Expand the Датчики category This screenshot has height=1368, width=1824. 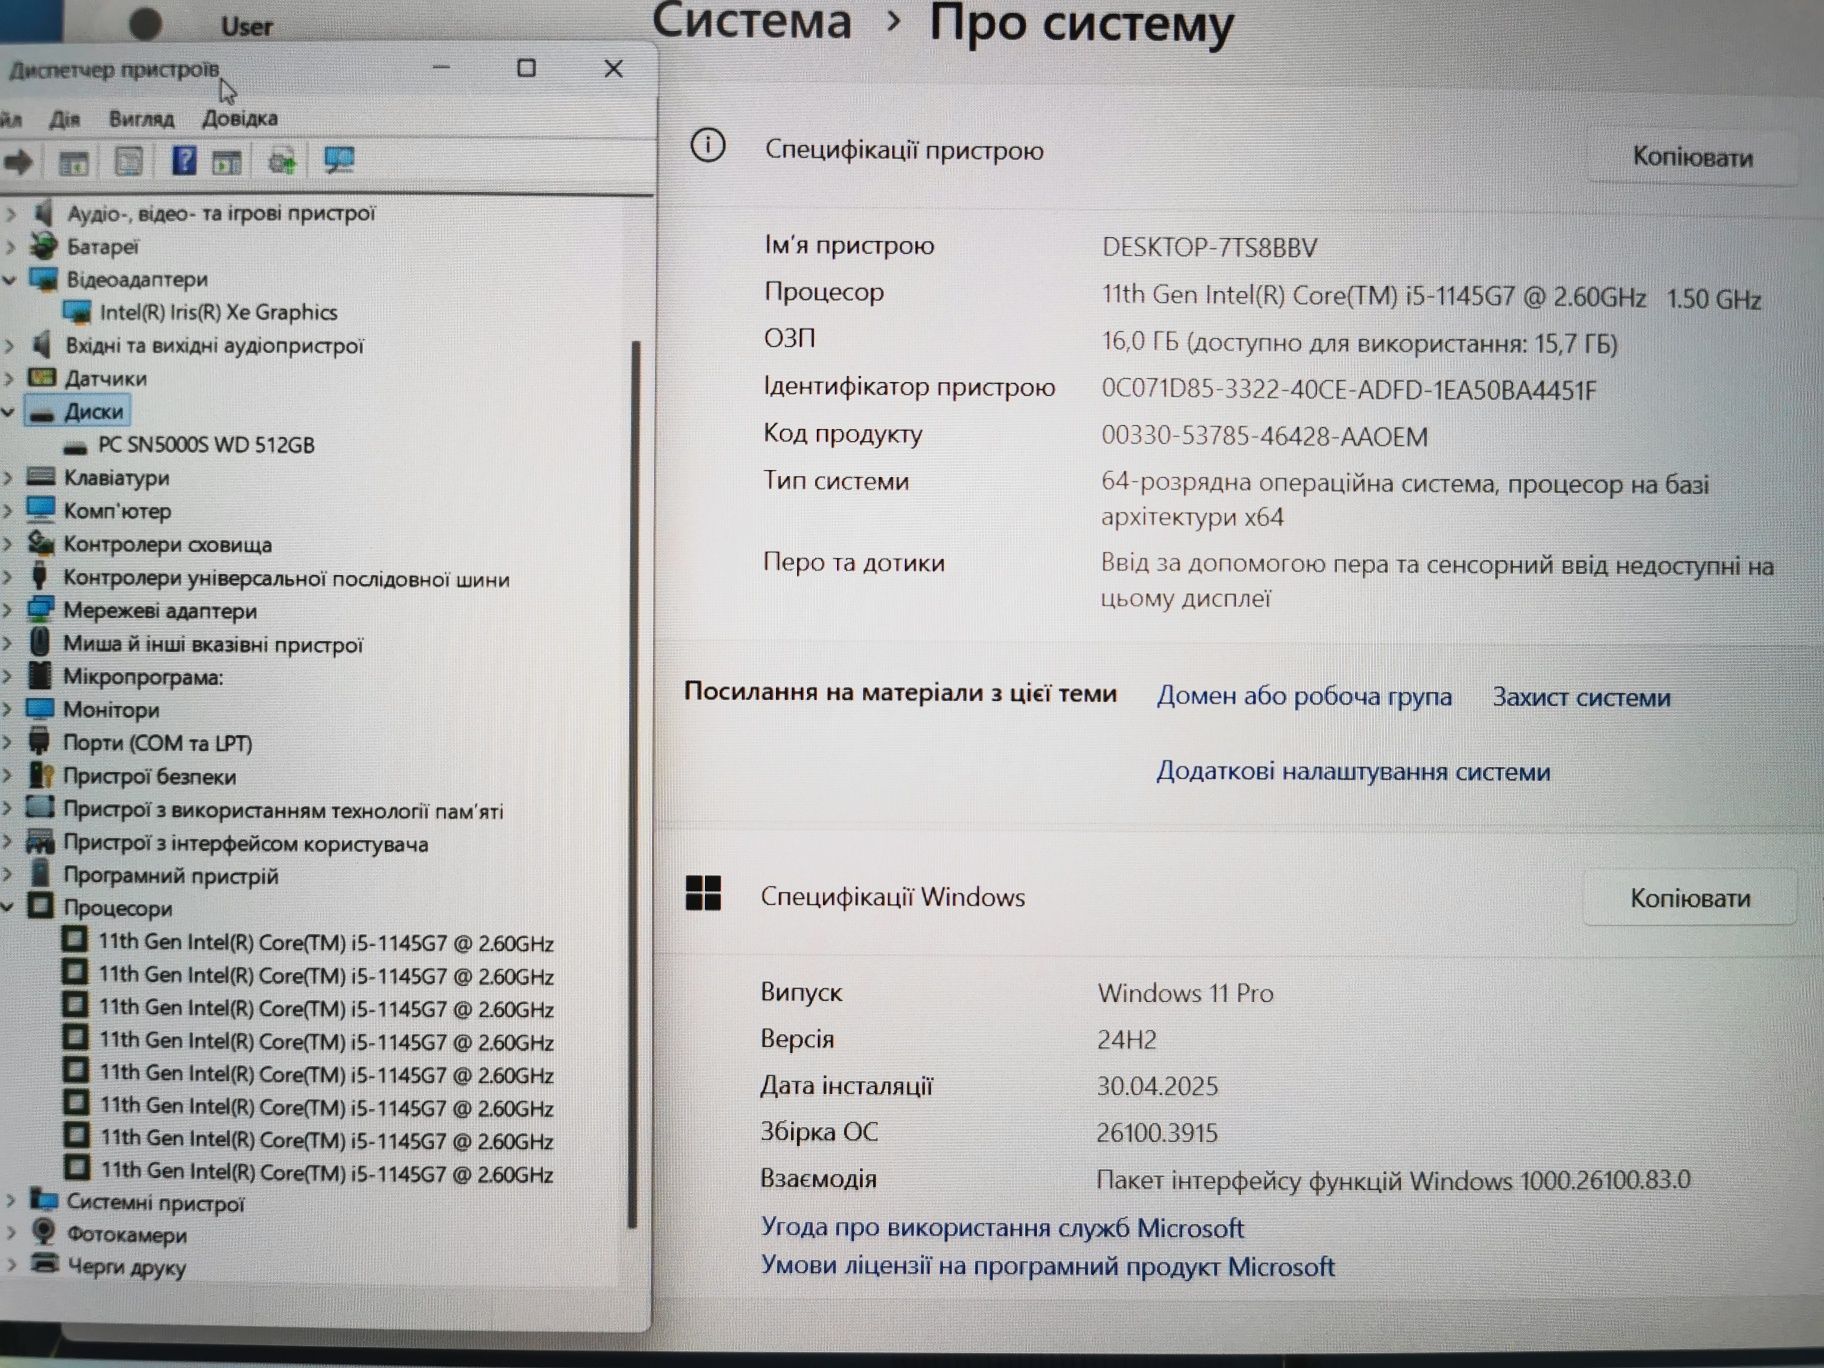tap(10, 378)
